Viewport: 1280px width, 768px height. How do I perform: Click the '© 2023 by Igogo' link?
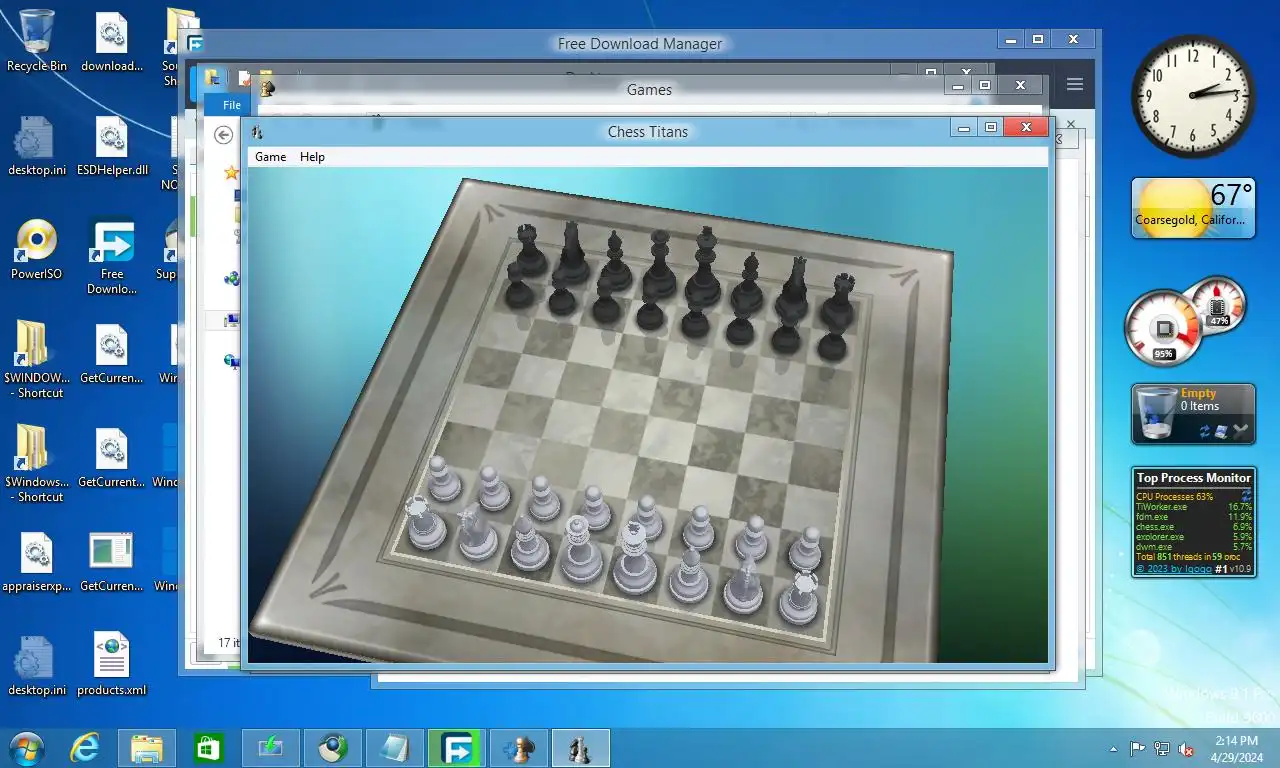coord(1173,569)
